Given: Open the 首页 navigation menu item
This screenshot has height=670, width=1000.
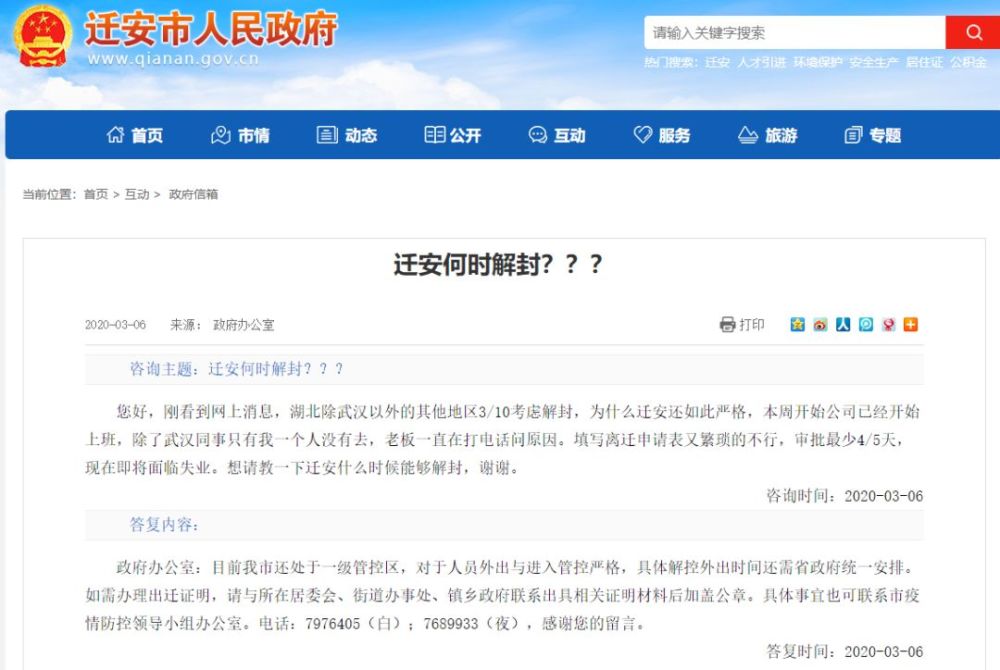Looking at the screenshot, I should [135, 135].
